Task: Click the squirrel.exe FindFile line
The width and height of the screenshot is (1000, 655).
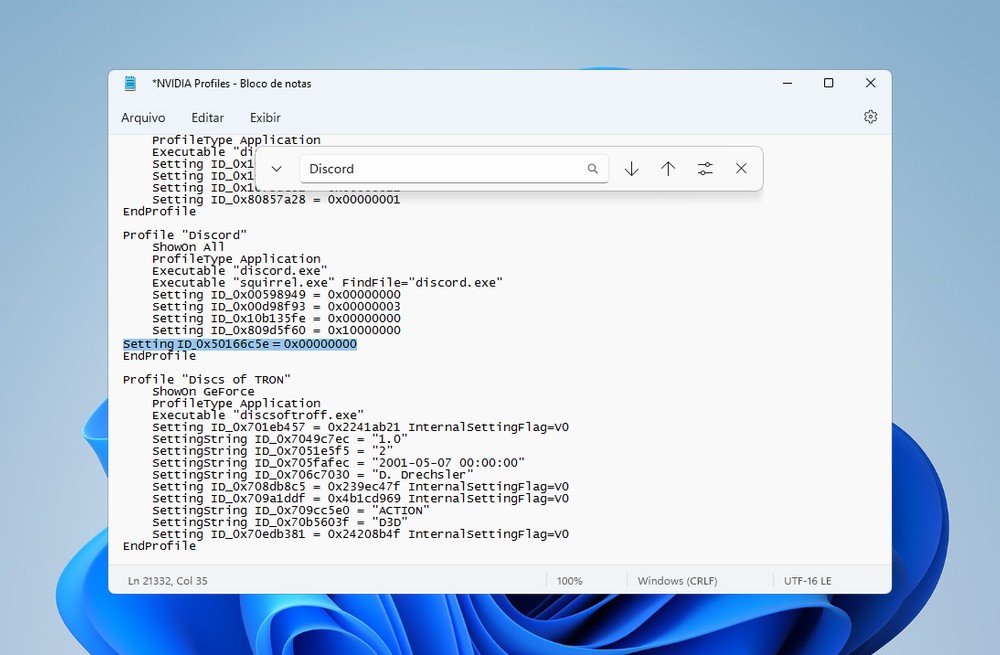Action: (x=327, y=283)
